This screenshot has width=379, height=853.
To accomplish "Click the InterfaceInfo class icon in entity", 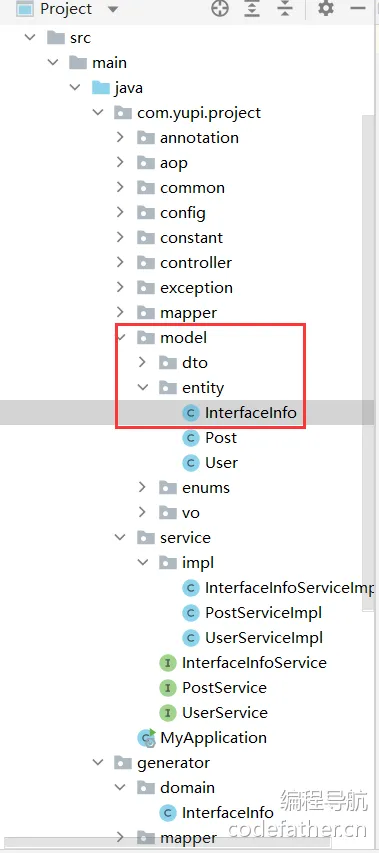I will (x=191, y=413).
